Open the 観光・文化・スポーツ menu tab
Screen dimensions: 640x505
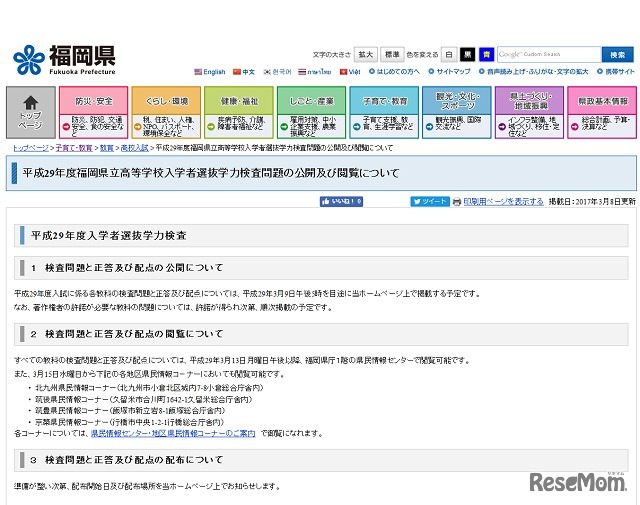coord(457,101)
